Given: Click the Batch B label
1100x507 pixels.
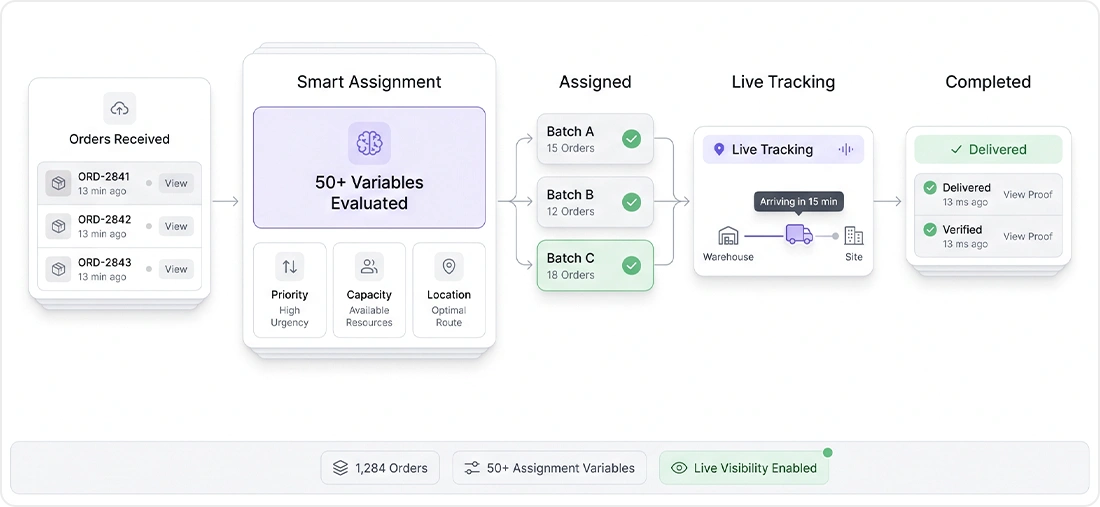Looking at the screenshot, I should (x=570, y=195).
